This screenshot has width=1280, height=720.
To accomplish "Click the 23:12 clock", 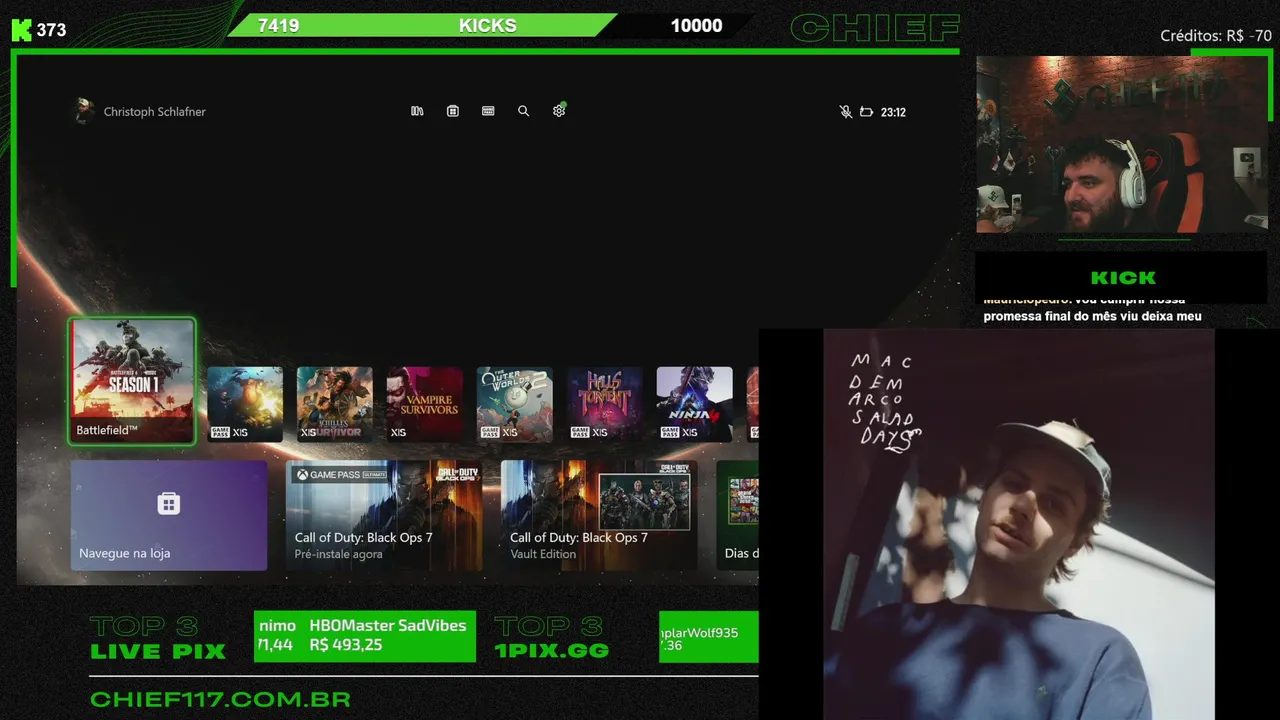I will click(x=893, y=112).
